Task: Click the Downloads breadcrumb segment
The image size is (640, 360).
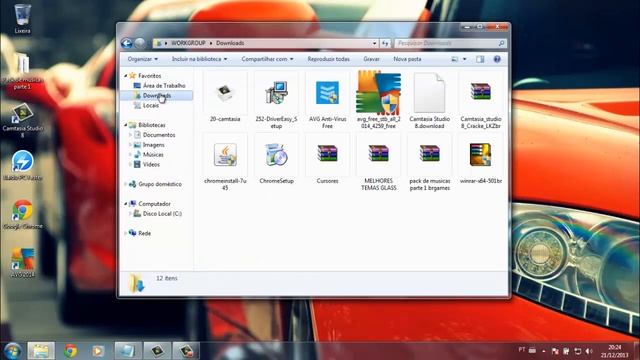Action: (230, 43)
